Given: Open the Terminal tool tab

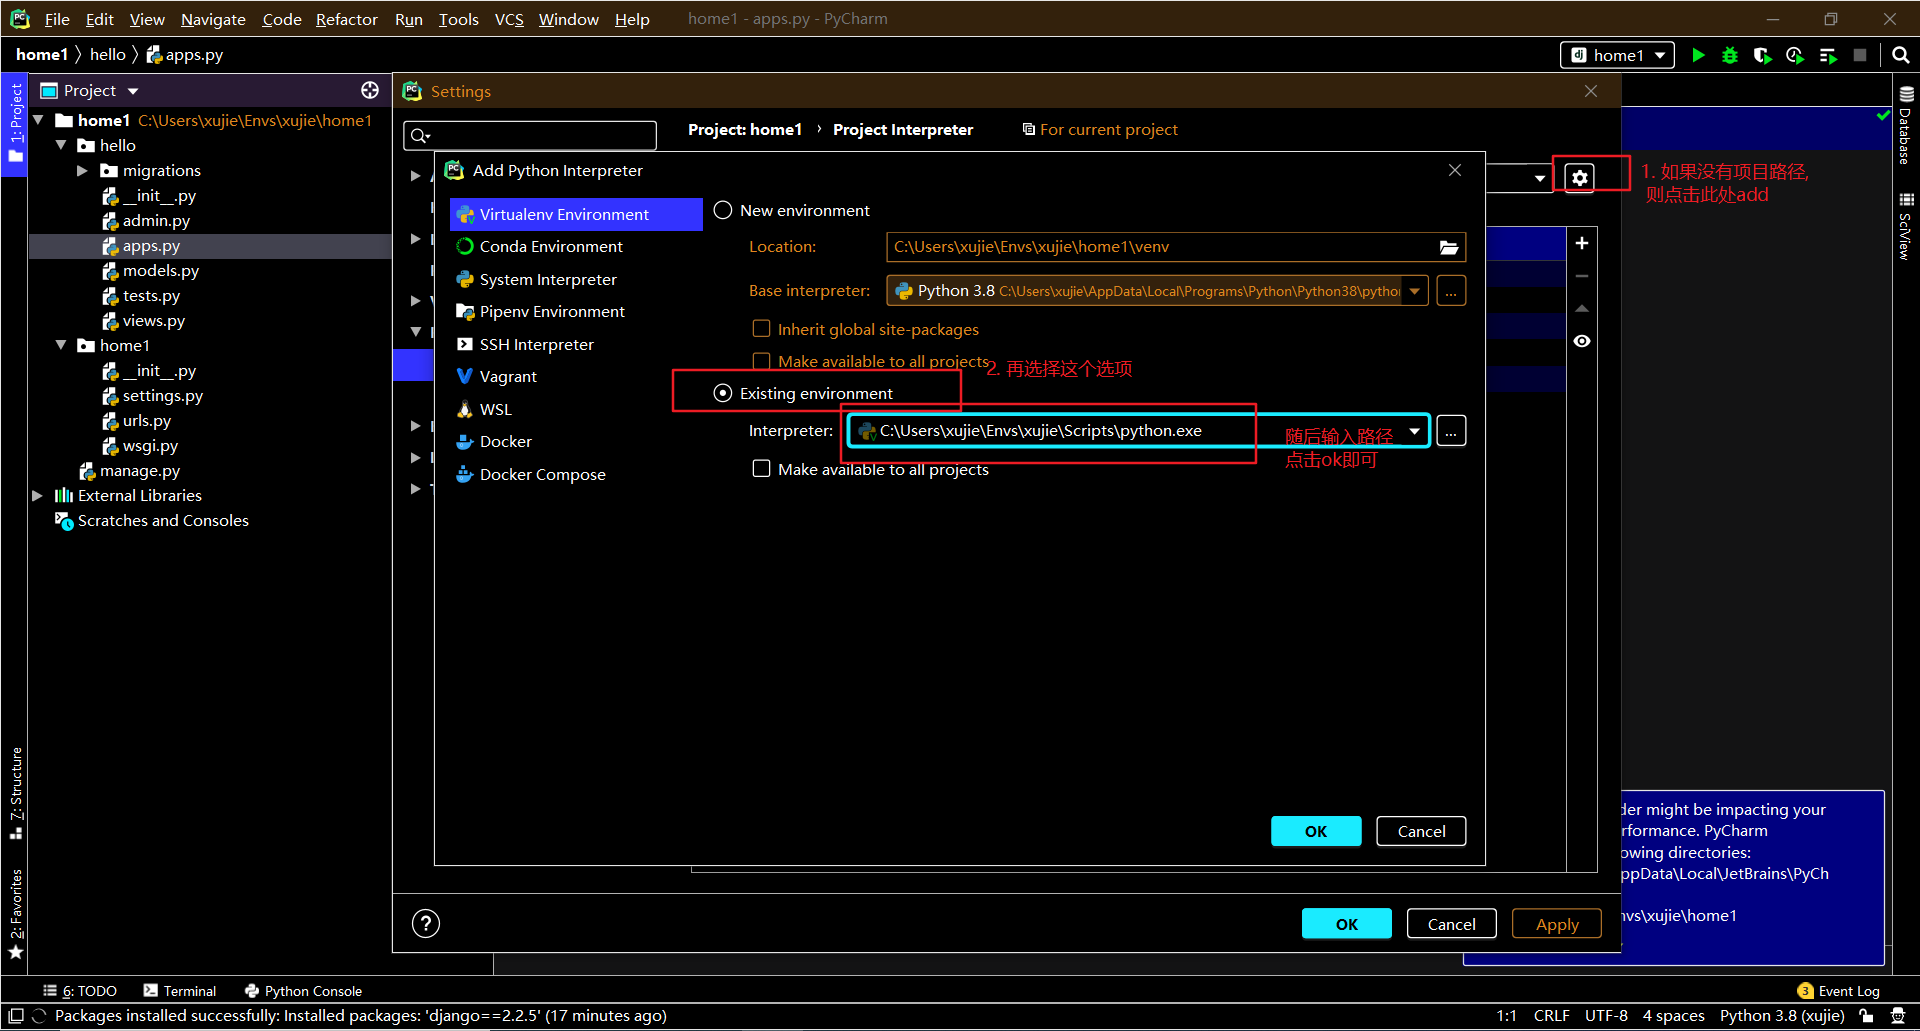Looking at the screenshot, I should click(180, 991).
